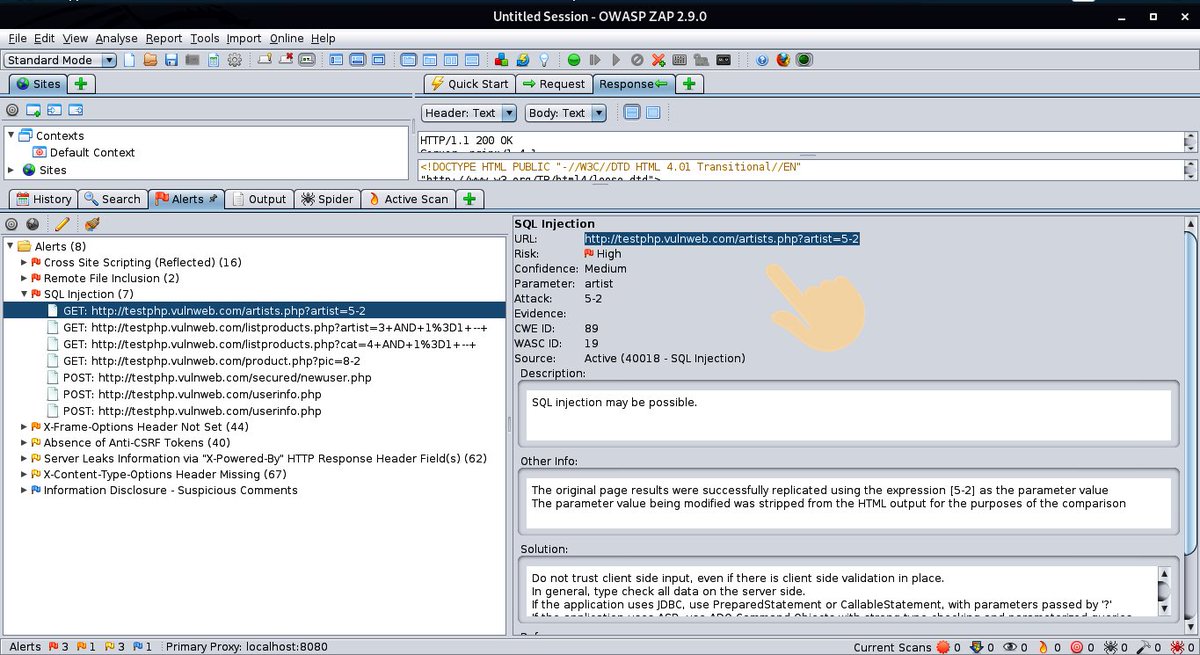Click the red High alerts flag in footer
The image size is (1200, 655).
(54, 647)
